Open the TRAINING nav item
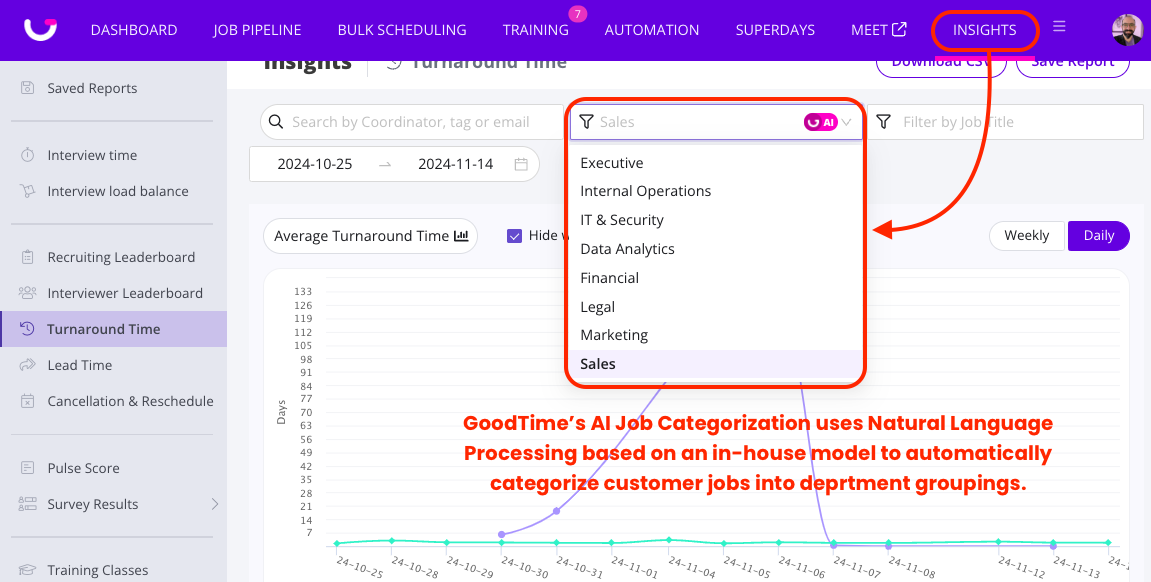 coord(535,30)
